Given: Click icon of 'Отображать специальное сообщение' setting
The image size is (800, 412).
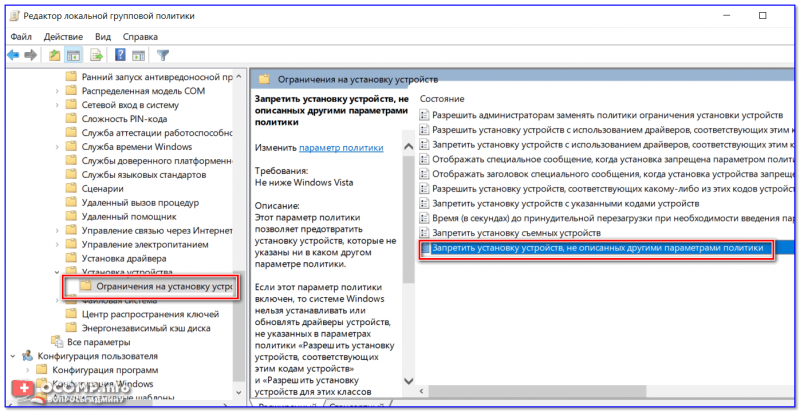Looking at the screenshot, I should pyautogui.click(x=424, y=159).
